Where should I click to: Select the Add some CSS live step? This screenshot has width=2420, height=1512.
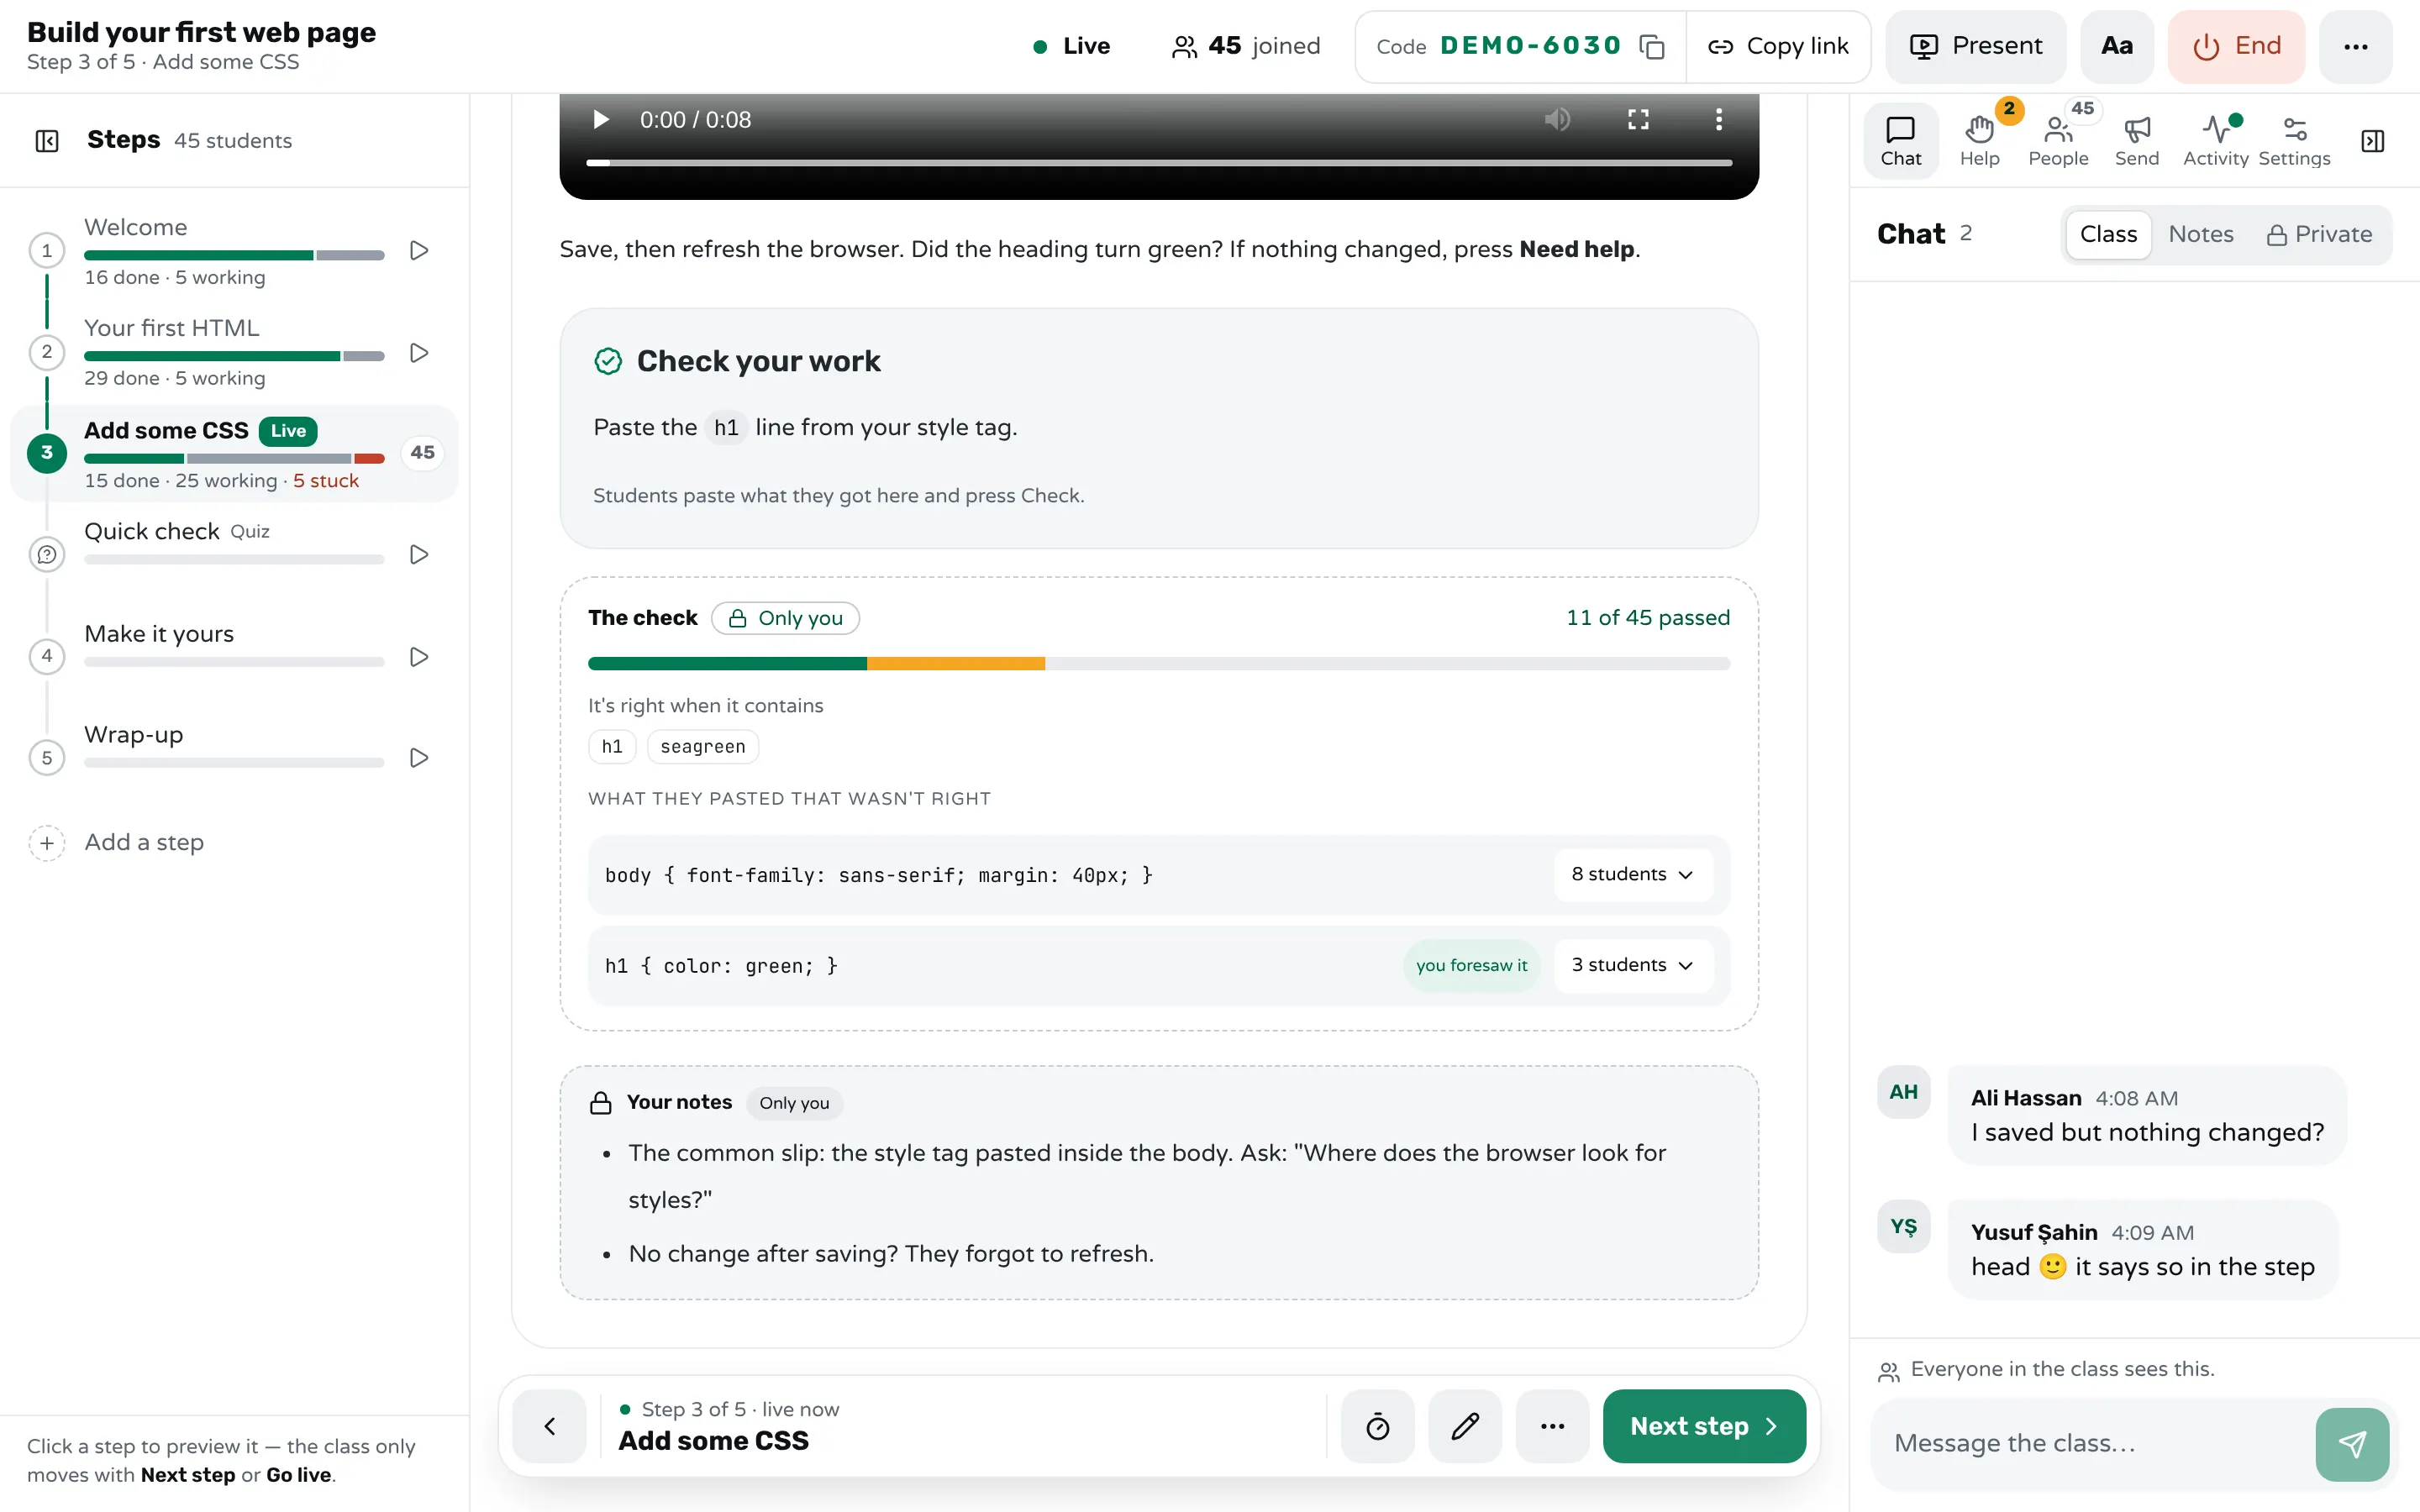[x=234, y=453]
